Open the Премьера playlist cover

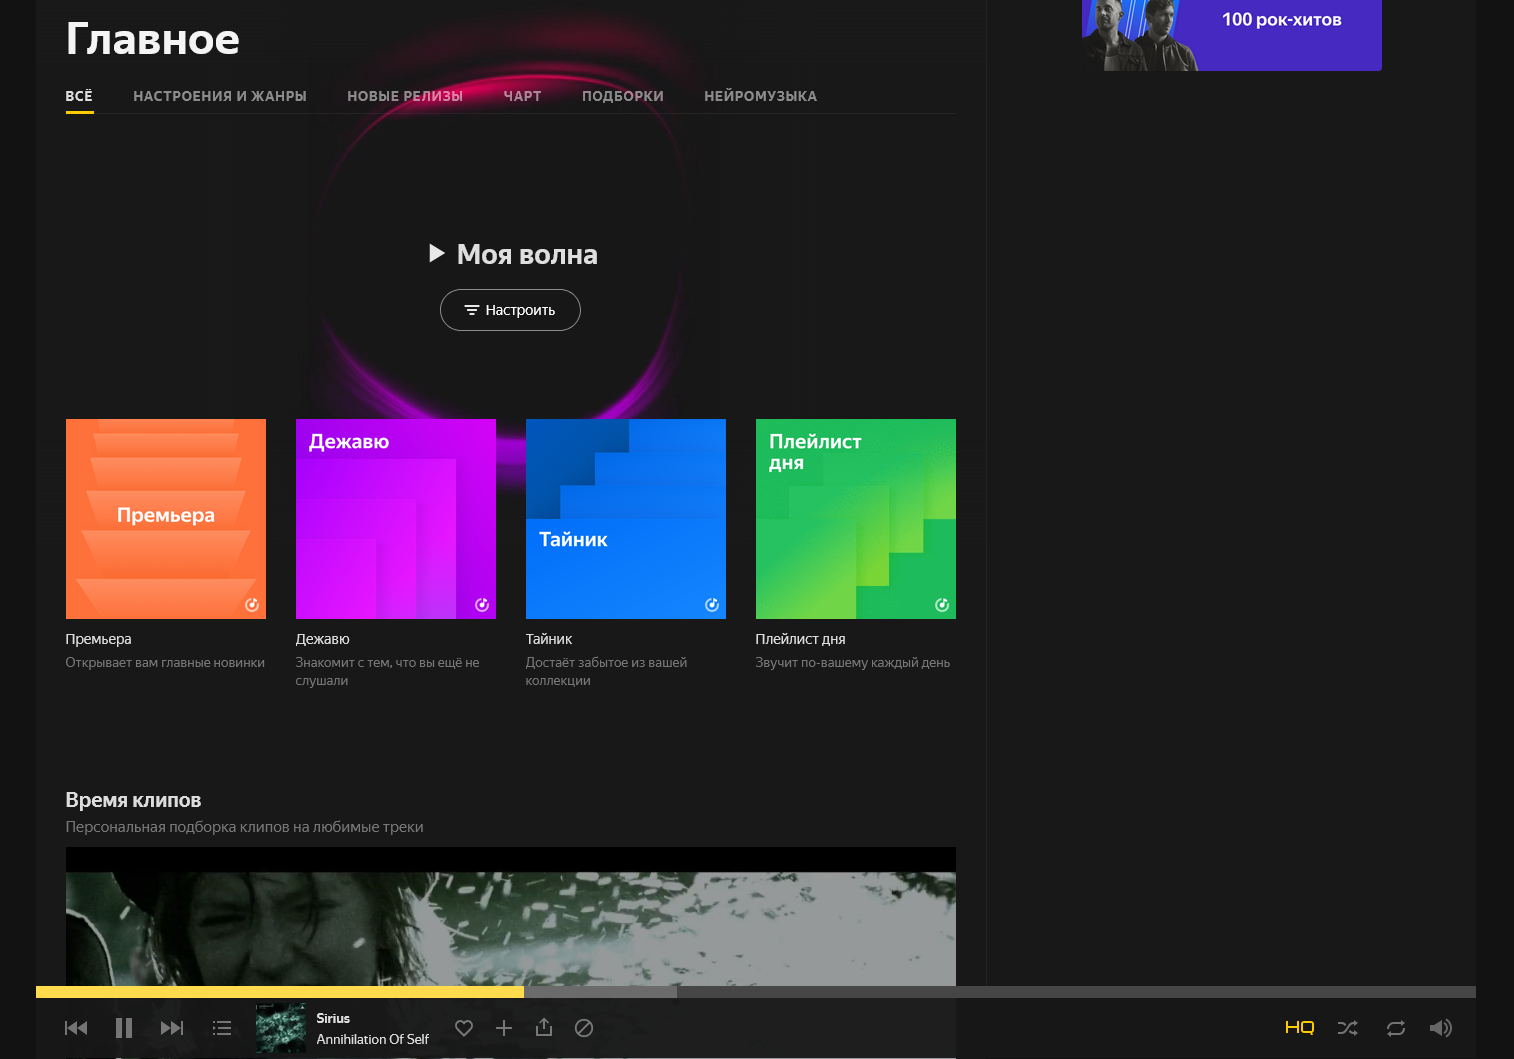[166, 519]
